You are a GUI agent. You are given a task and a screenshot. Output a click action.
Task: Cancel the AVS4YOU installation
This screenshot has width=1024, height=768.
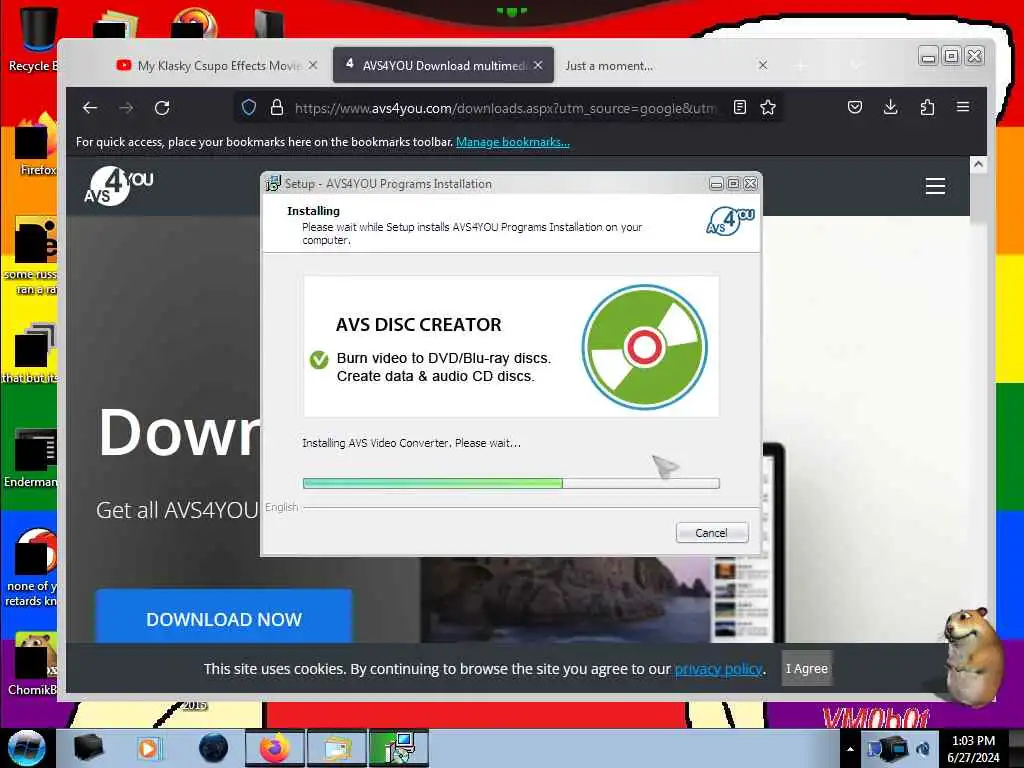pyautogui.click(x=712, y=533)
